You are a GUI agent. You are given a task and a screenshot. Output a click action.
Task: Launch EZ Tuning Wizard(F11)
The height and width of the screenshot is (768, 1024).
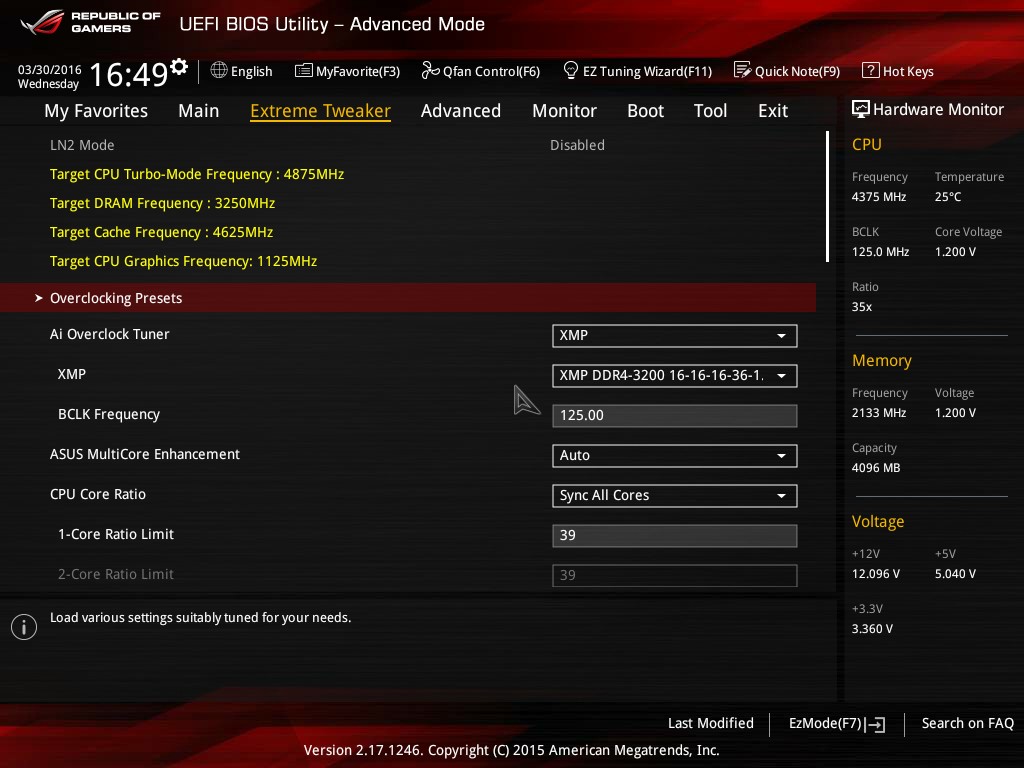[x=637, y=71]
